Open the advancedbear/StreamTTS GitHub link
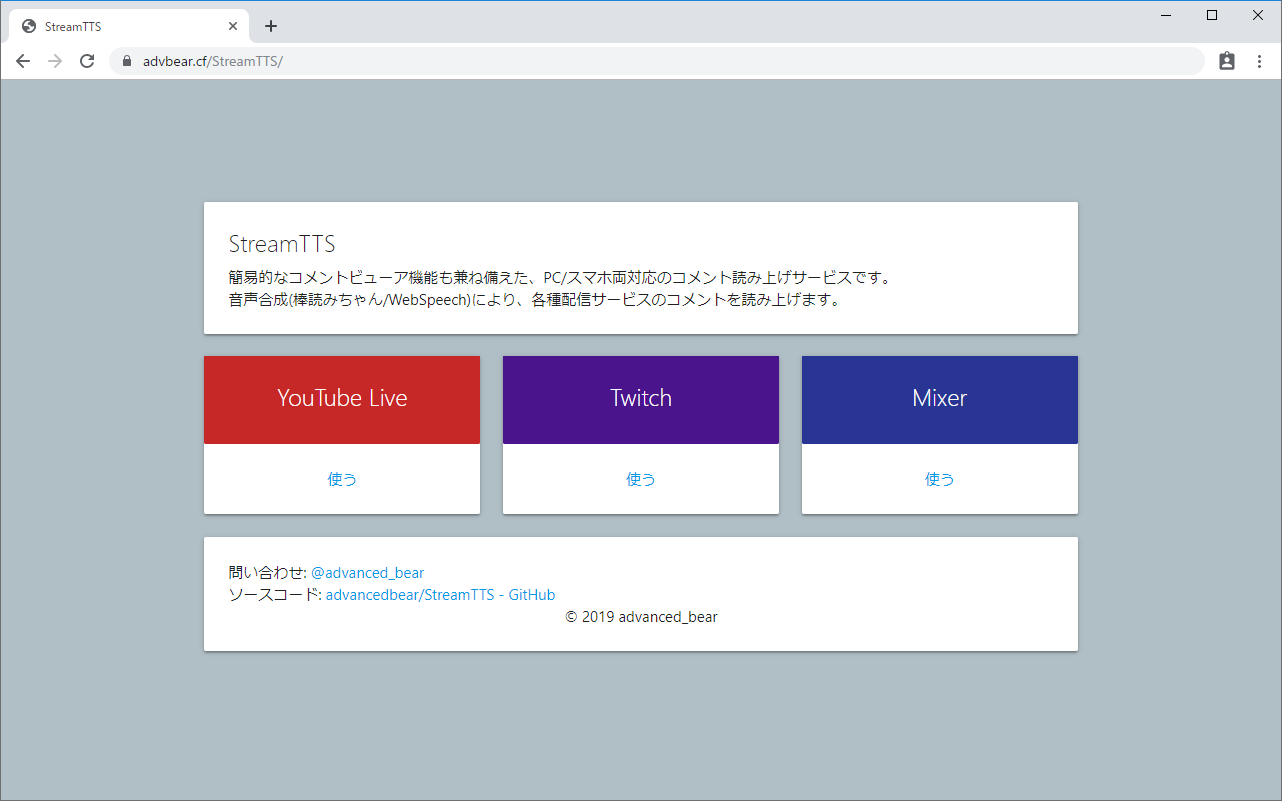 click(440, 595)
